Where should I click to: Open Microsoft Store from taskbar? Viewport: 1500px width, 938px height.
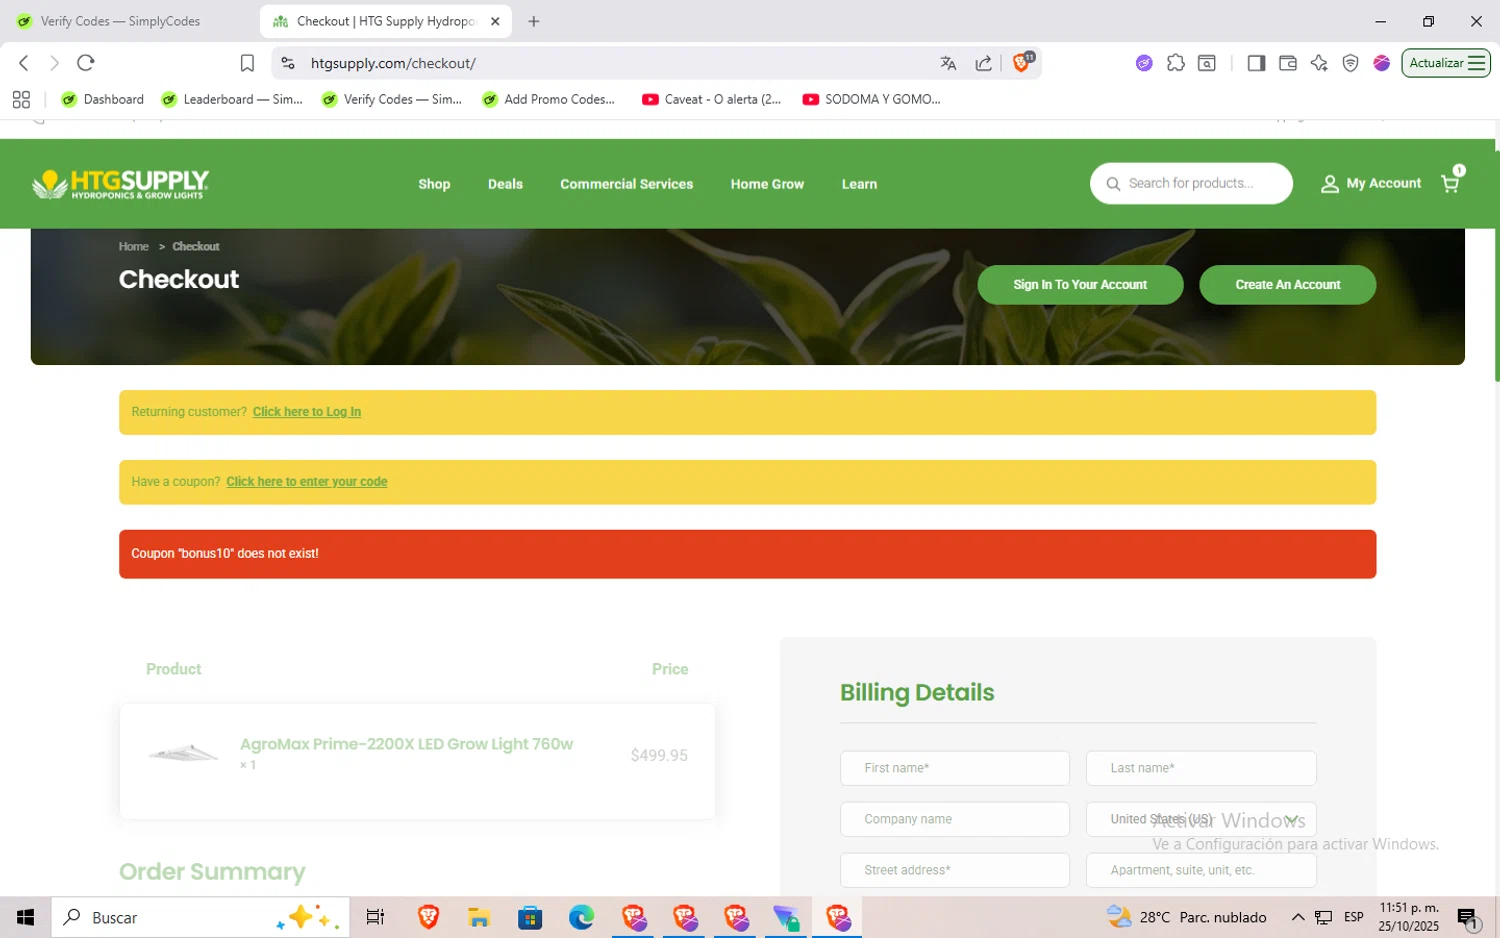(x=530, y=917)
